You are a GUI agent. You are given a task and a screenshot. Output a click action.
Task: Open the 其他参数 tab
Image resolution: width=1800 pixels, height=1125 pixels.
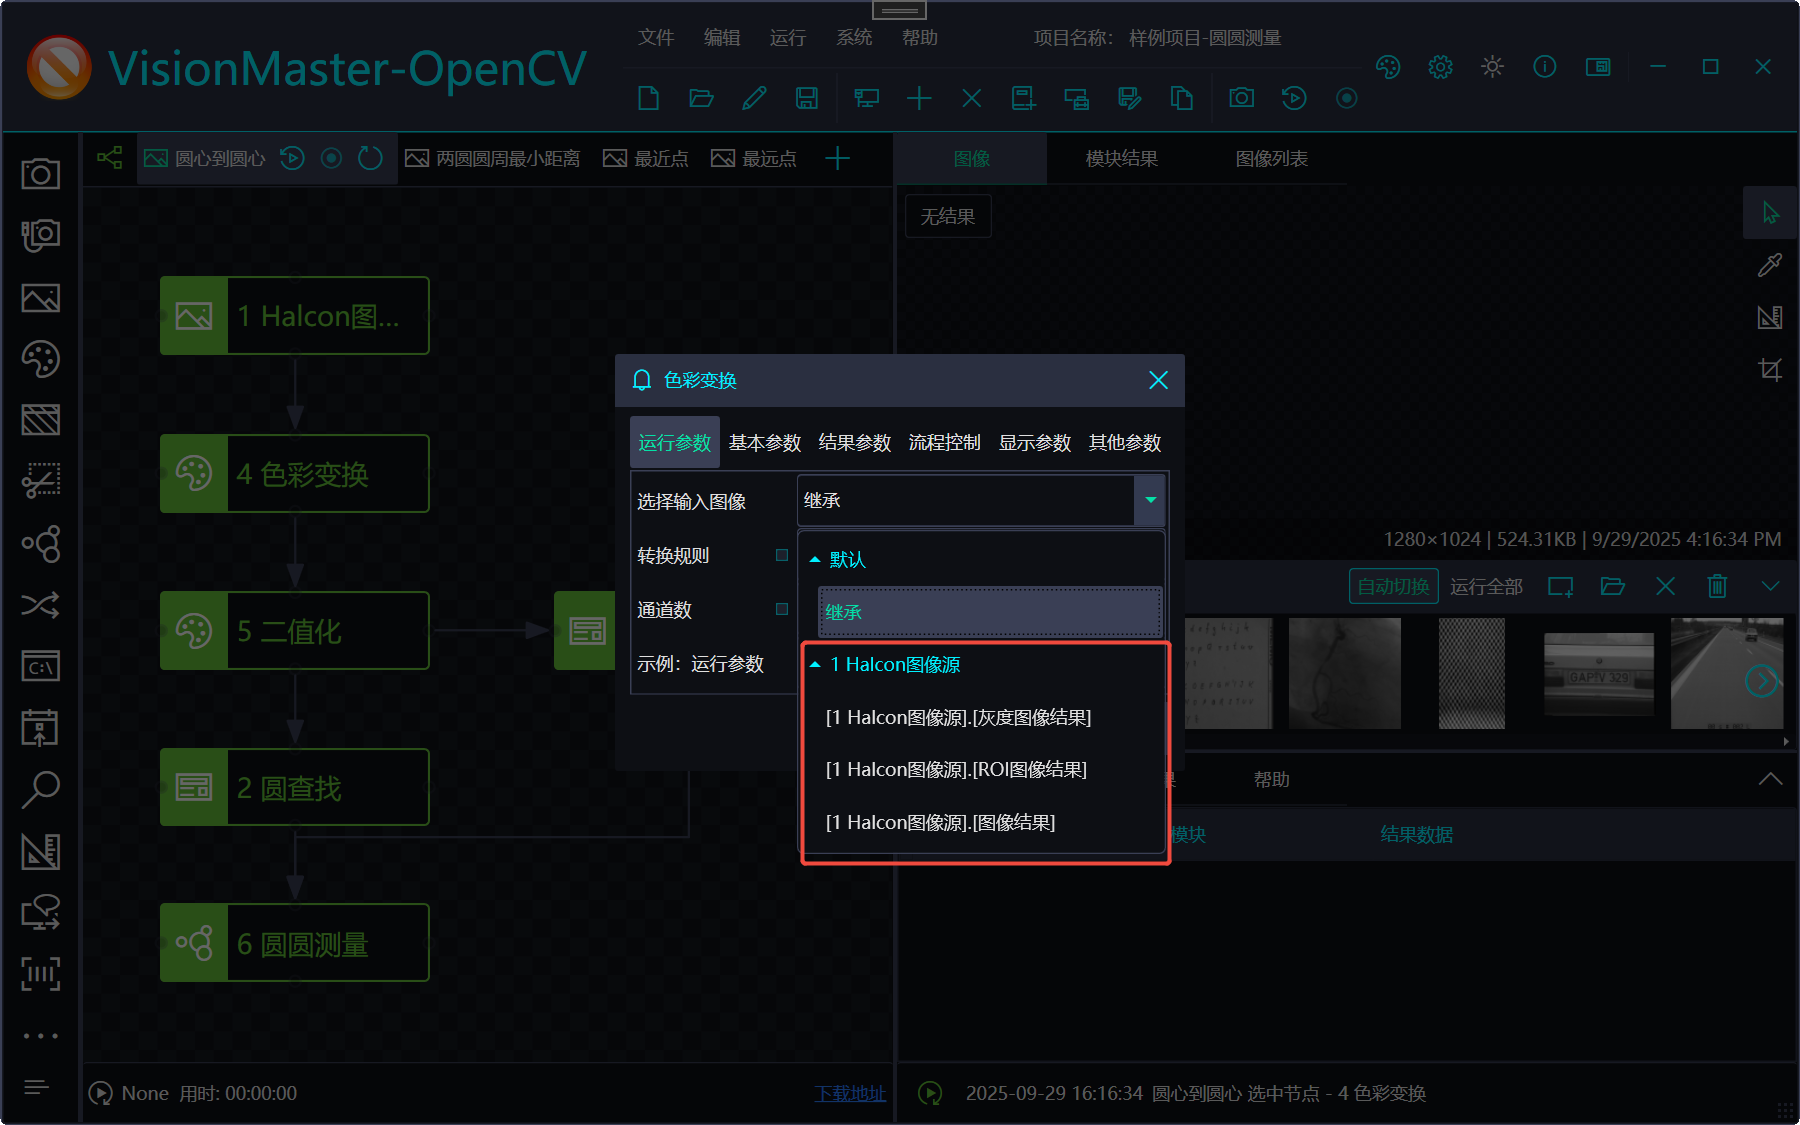coord(1124,443)
